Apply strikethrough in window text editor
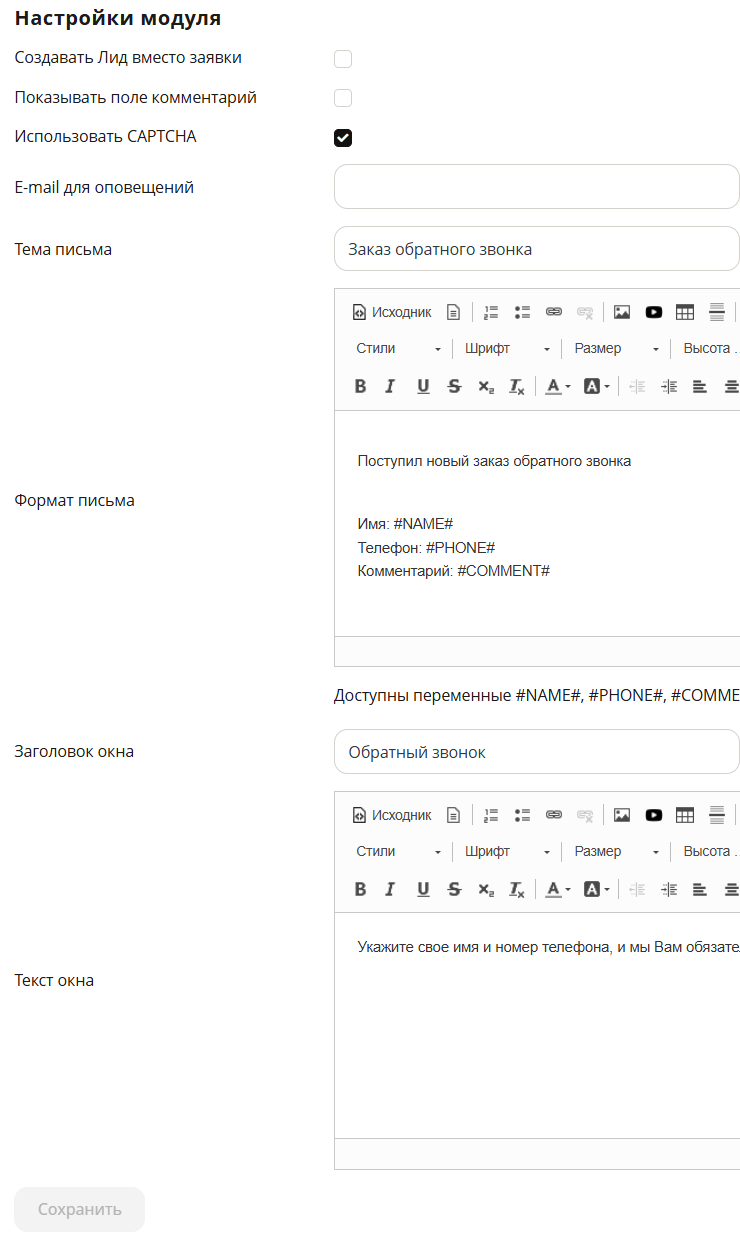 (454, 889)
